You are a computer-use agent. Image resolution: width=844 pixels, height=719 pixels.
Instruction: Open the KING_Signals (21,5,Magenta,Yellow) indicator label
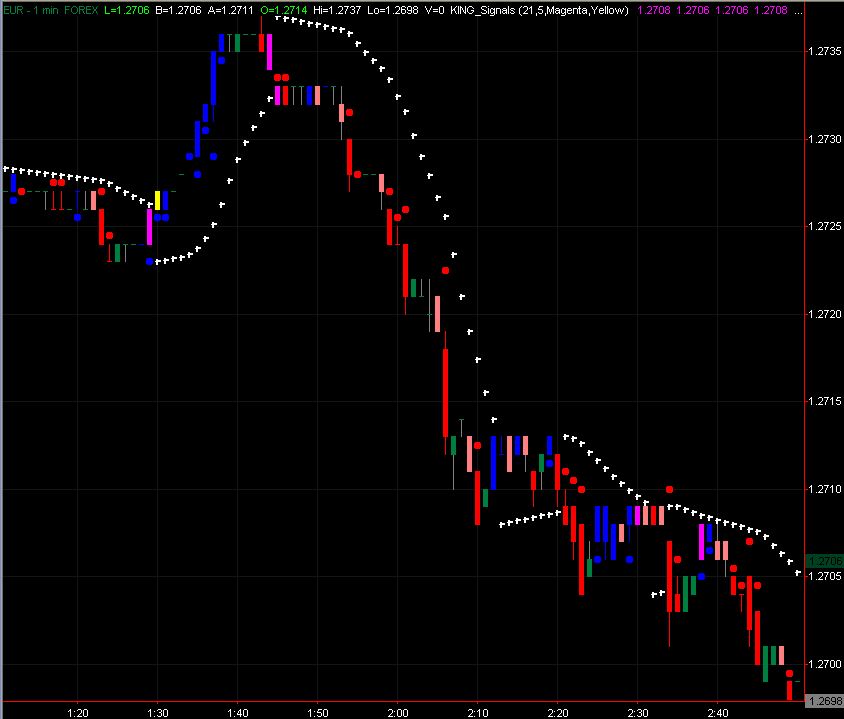(x=539, y=10)
